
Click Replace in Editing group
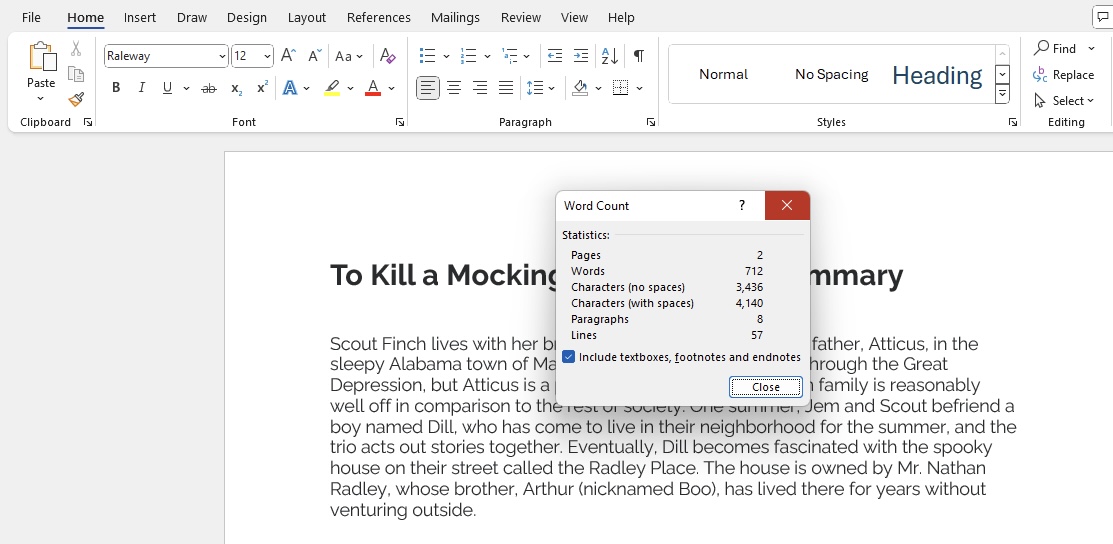pos(1064,75)
